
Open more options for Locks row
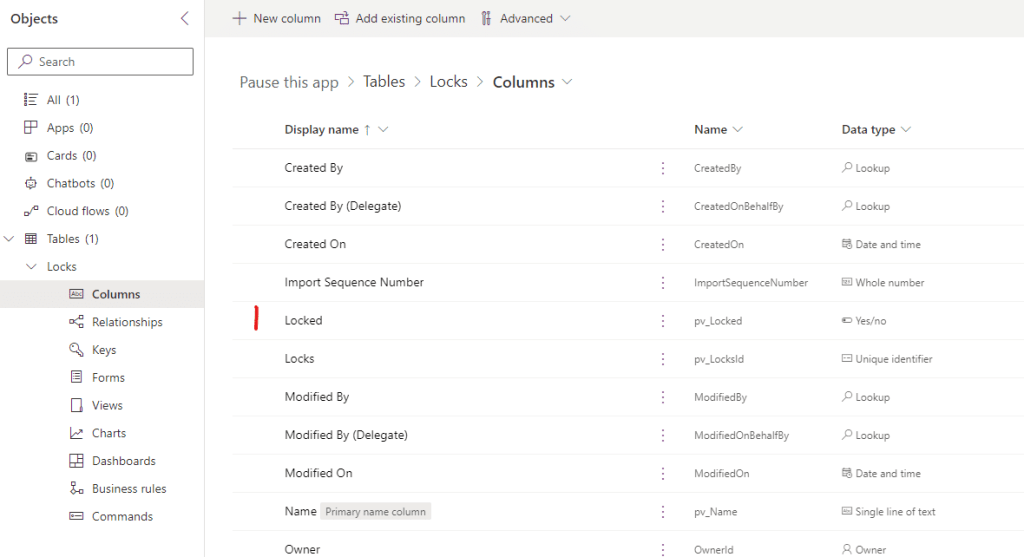[x=663, y=359]
